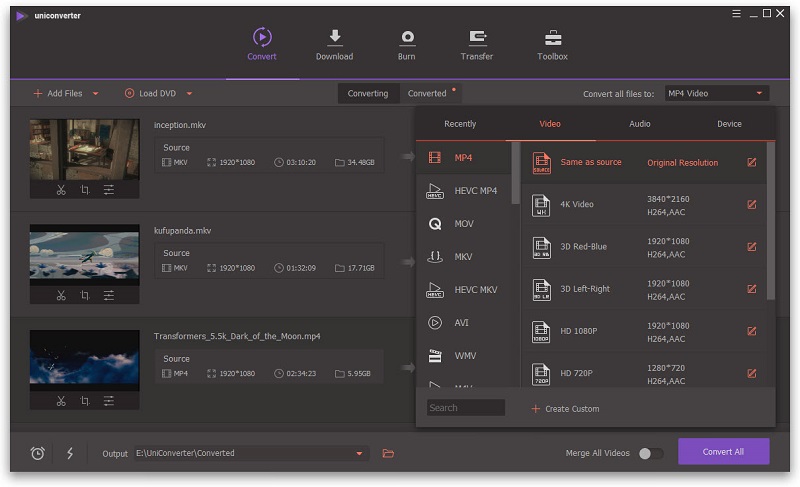Click the format list scrollbar
This screenshot has width=800, height=487.
(515, 173)
